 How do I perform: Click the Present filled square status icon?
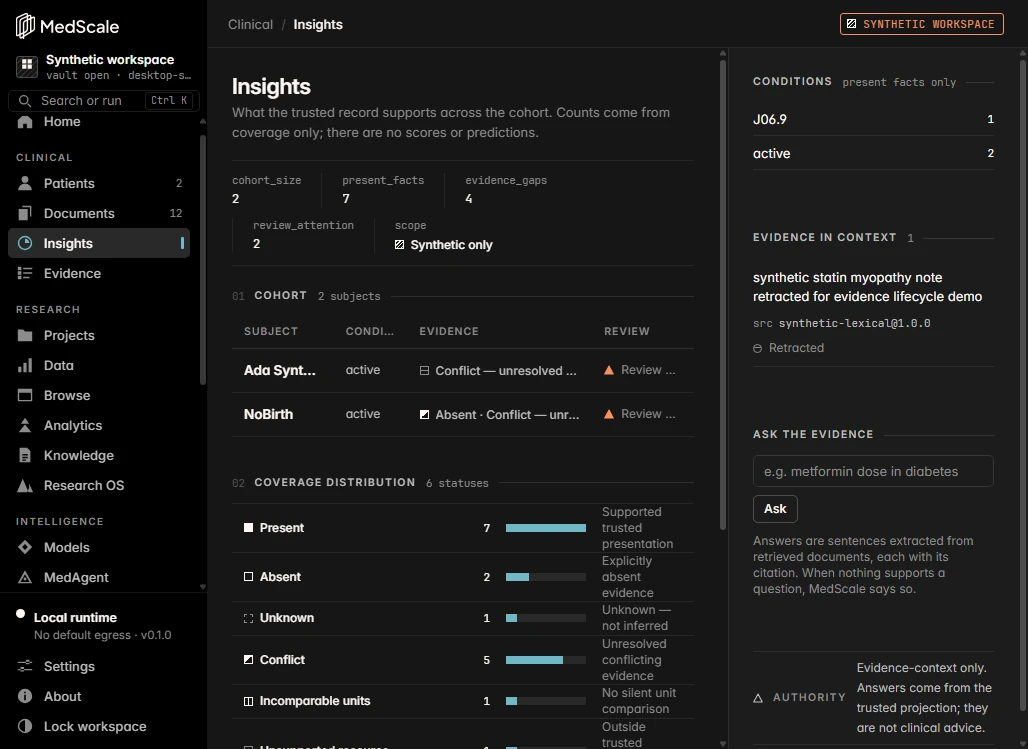[248, 528]
